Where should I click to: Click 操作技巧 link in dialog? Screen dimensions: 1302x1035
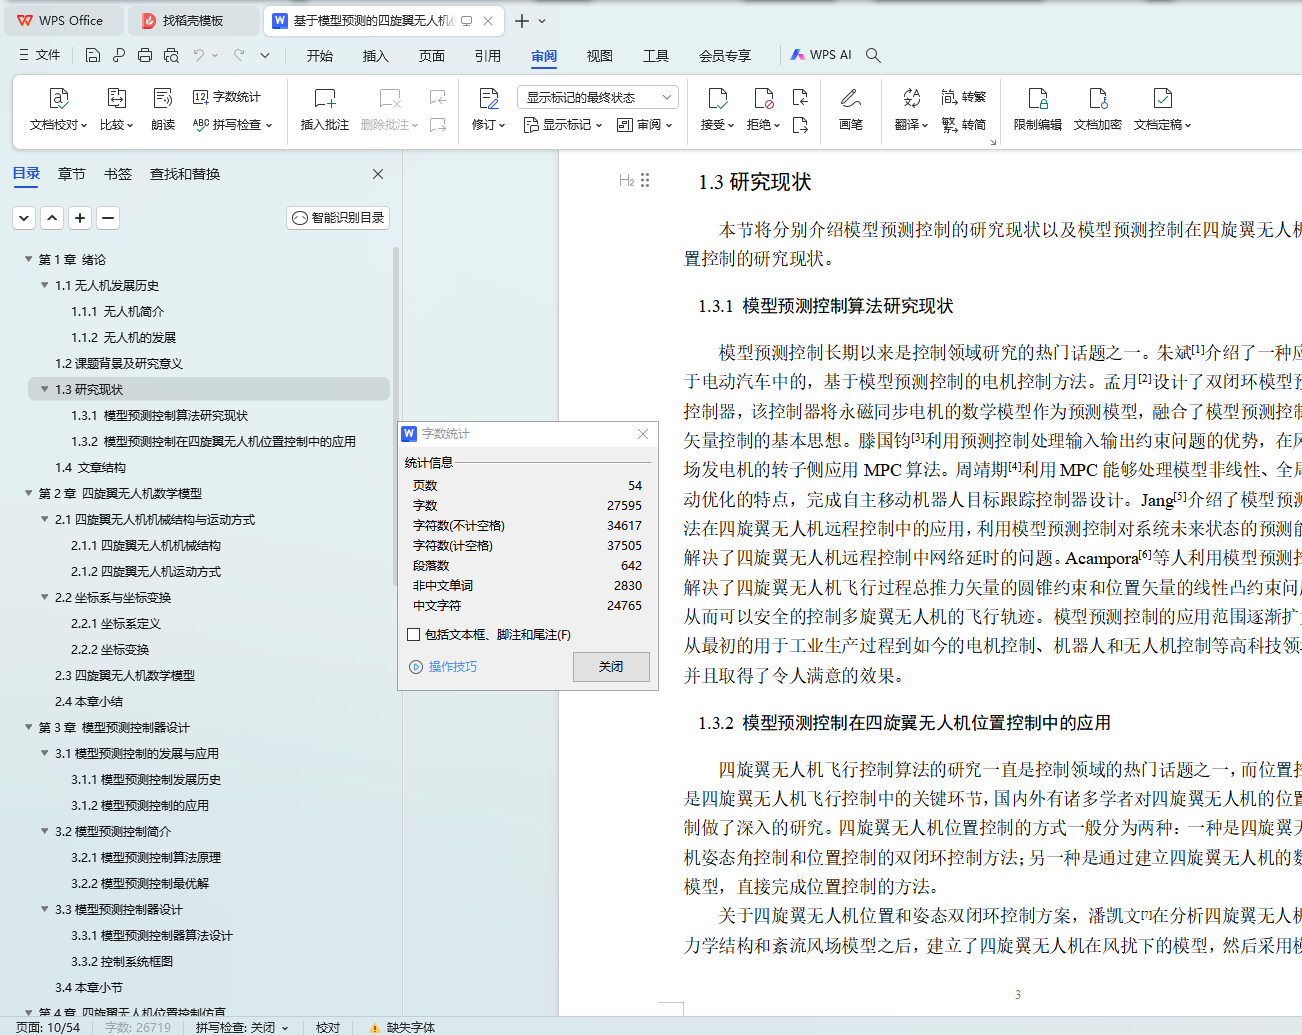click(x=444, y=667)
